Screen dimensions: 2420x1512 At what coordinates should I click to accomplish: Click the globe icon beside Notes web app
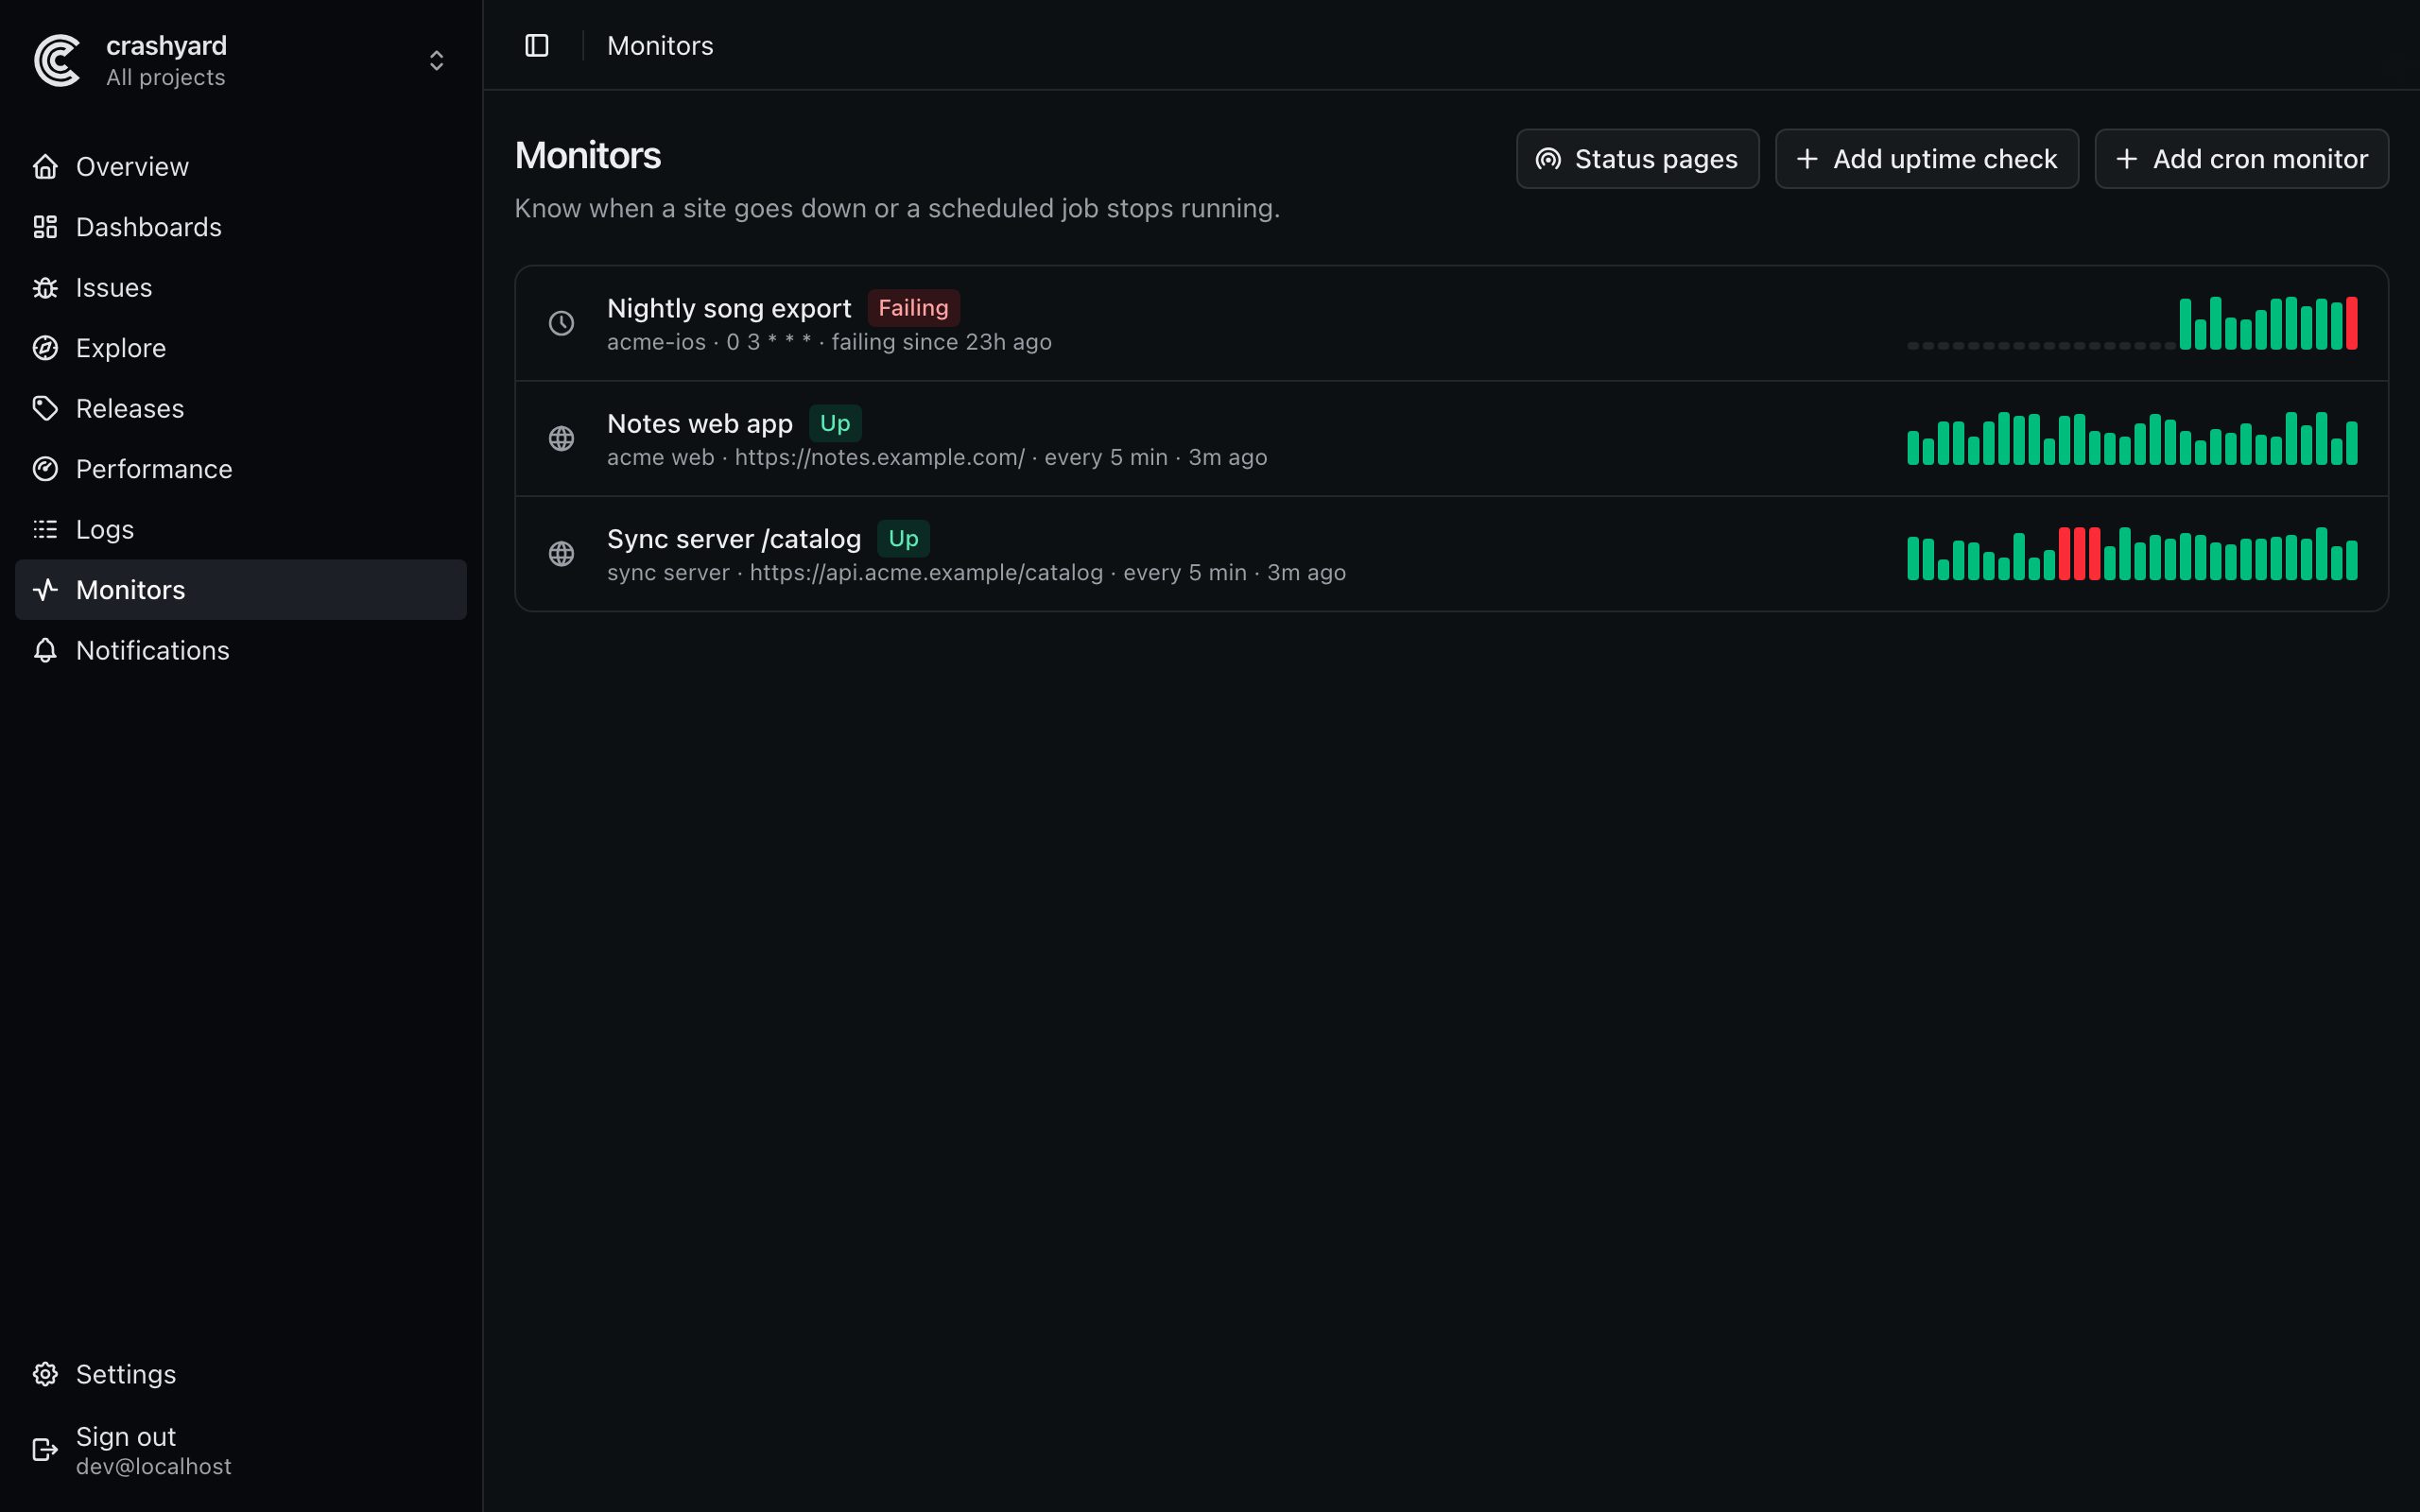[562, 439]
